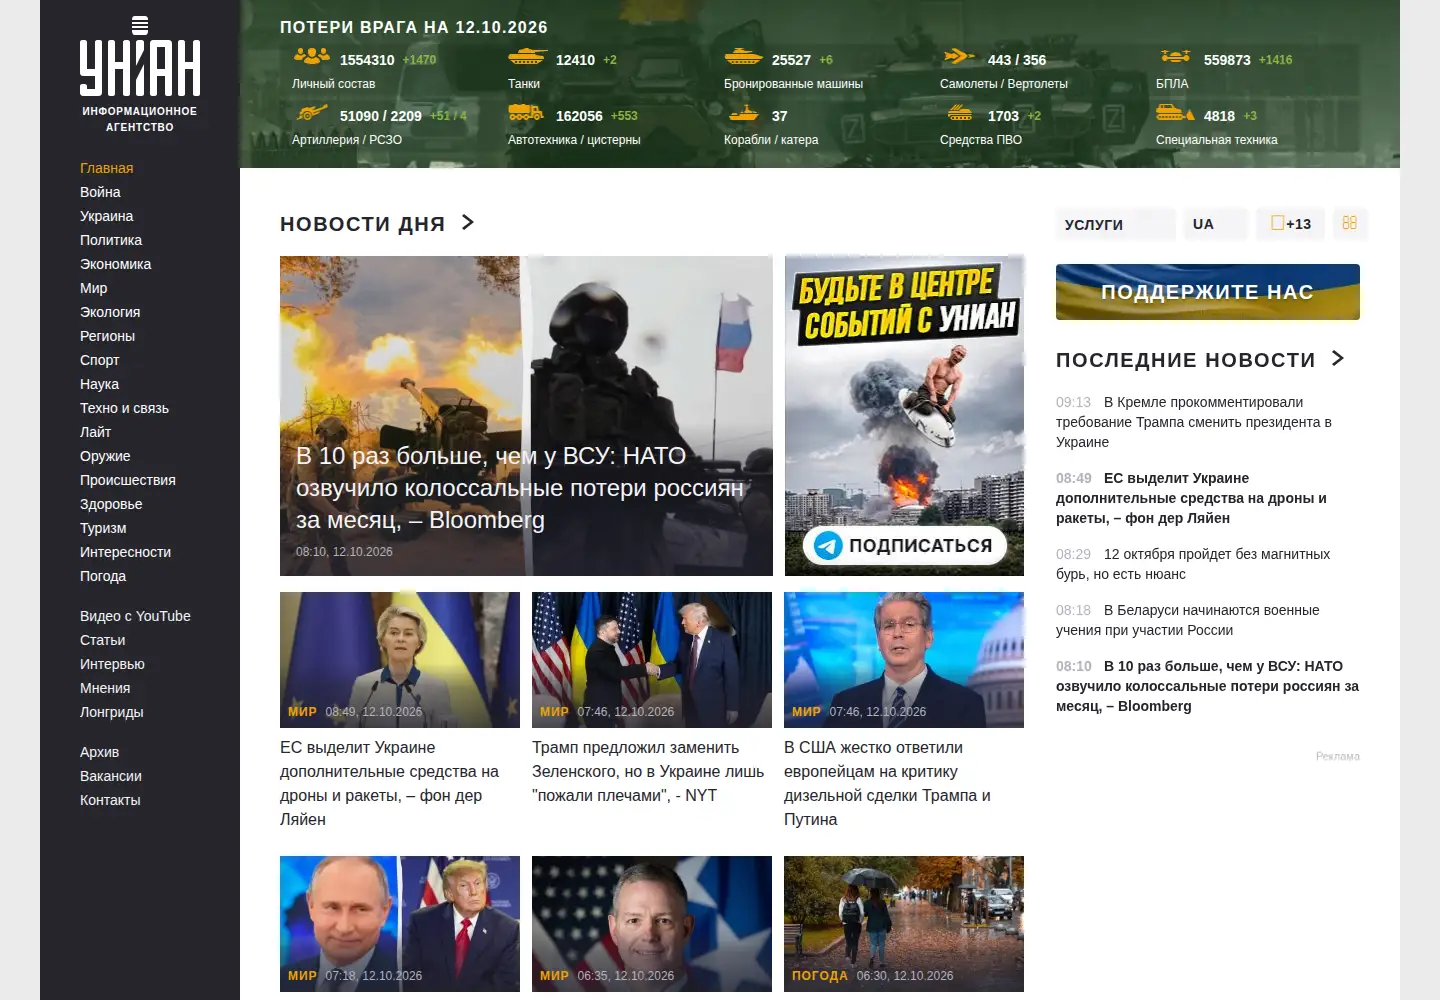Click the armored vehicles icon

coord(743,57)
